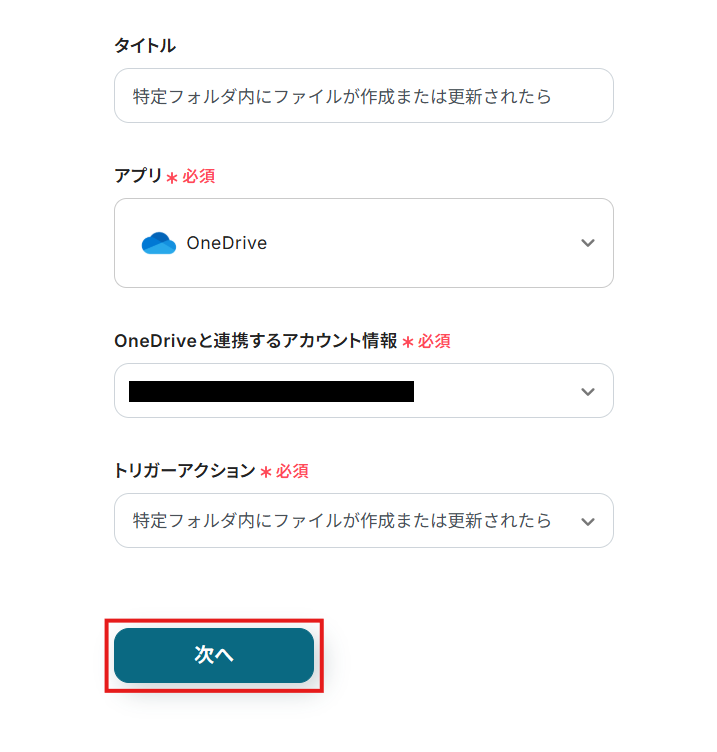The width and height of the screenshot is (717, 752).
Task: Open the account info dropdown chevron
Action: click(x=588, y=391)
